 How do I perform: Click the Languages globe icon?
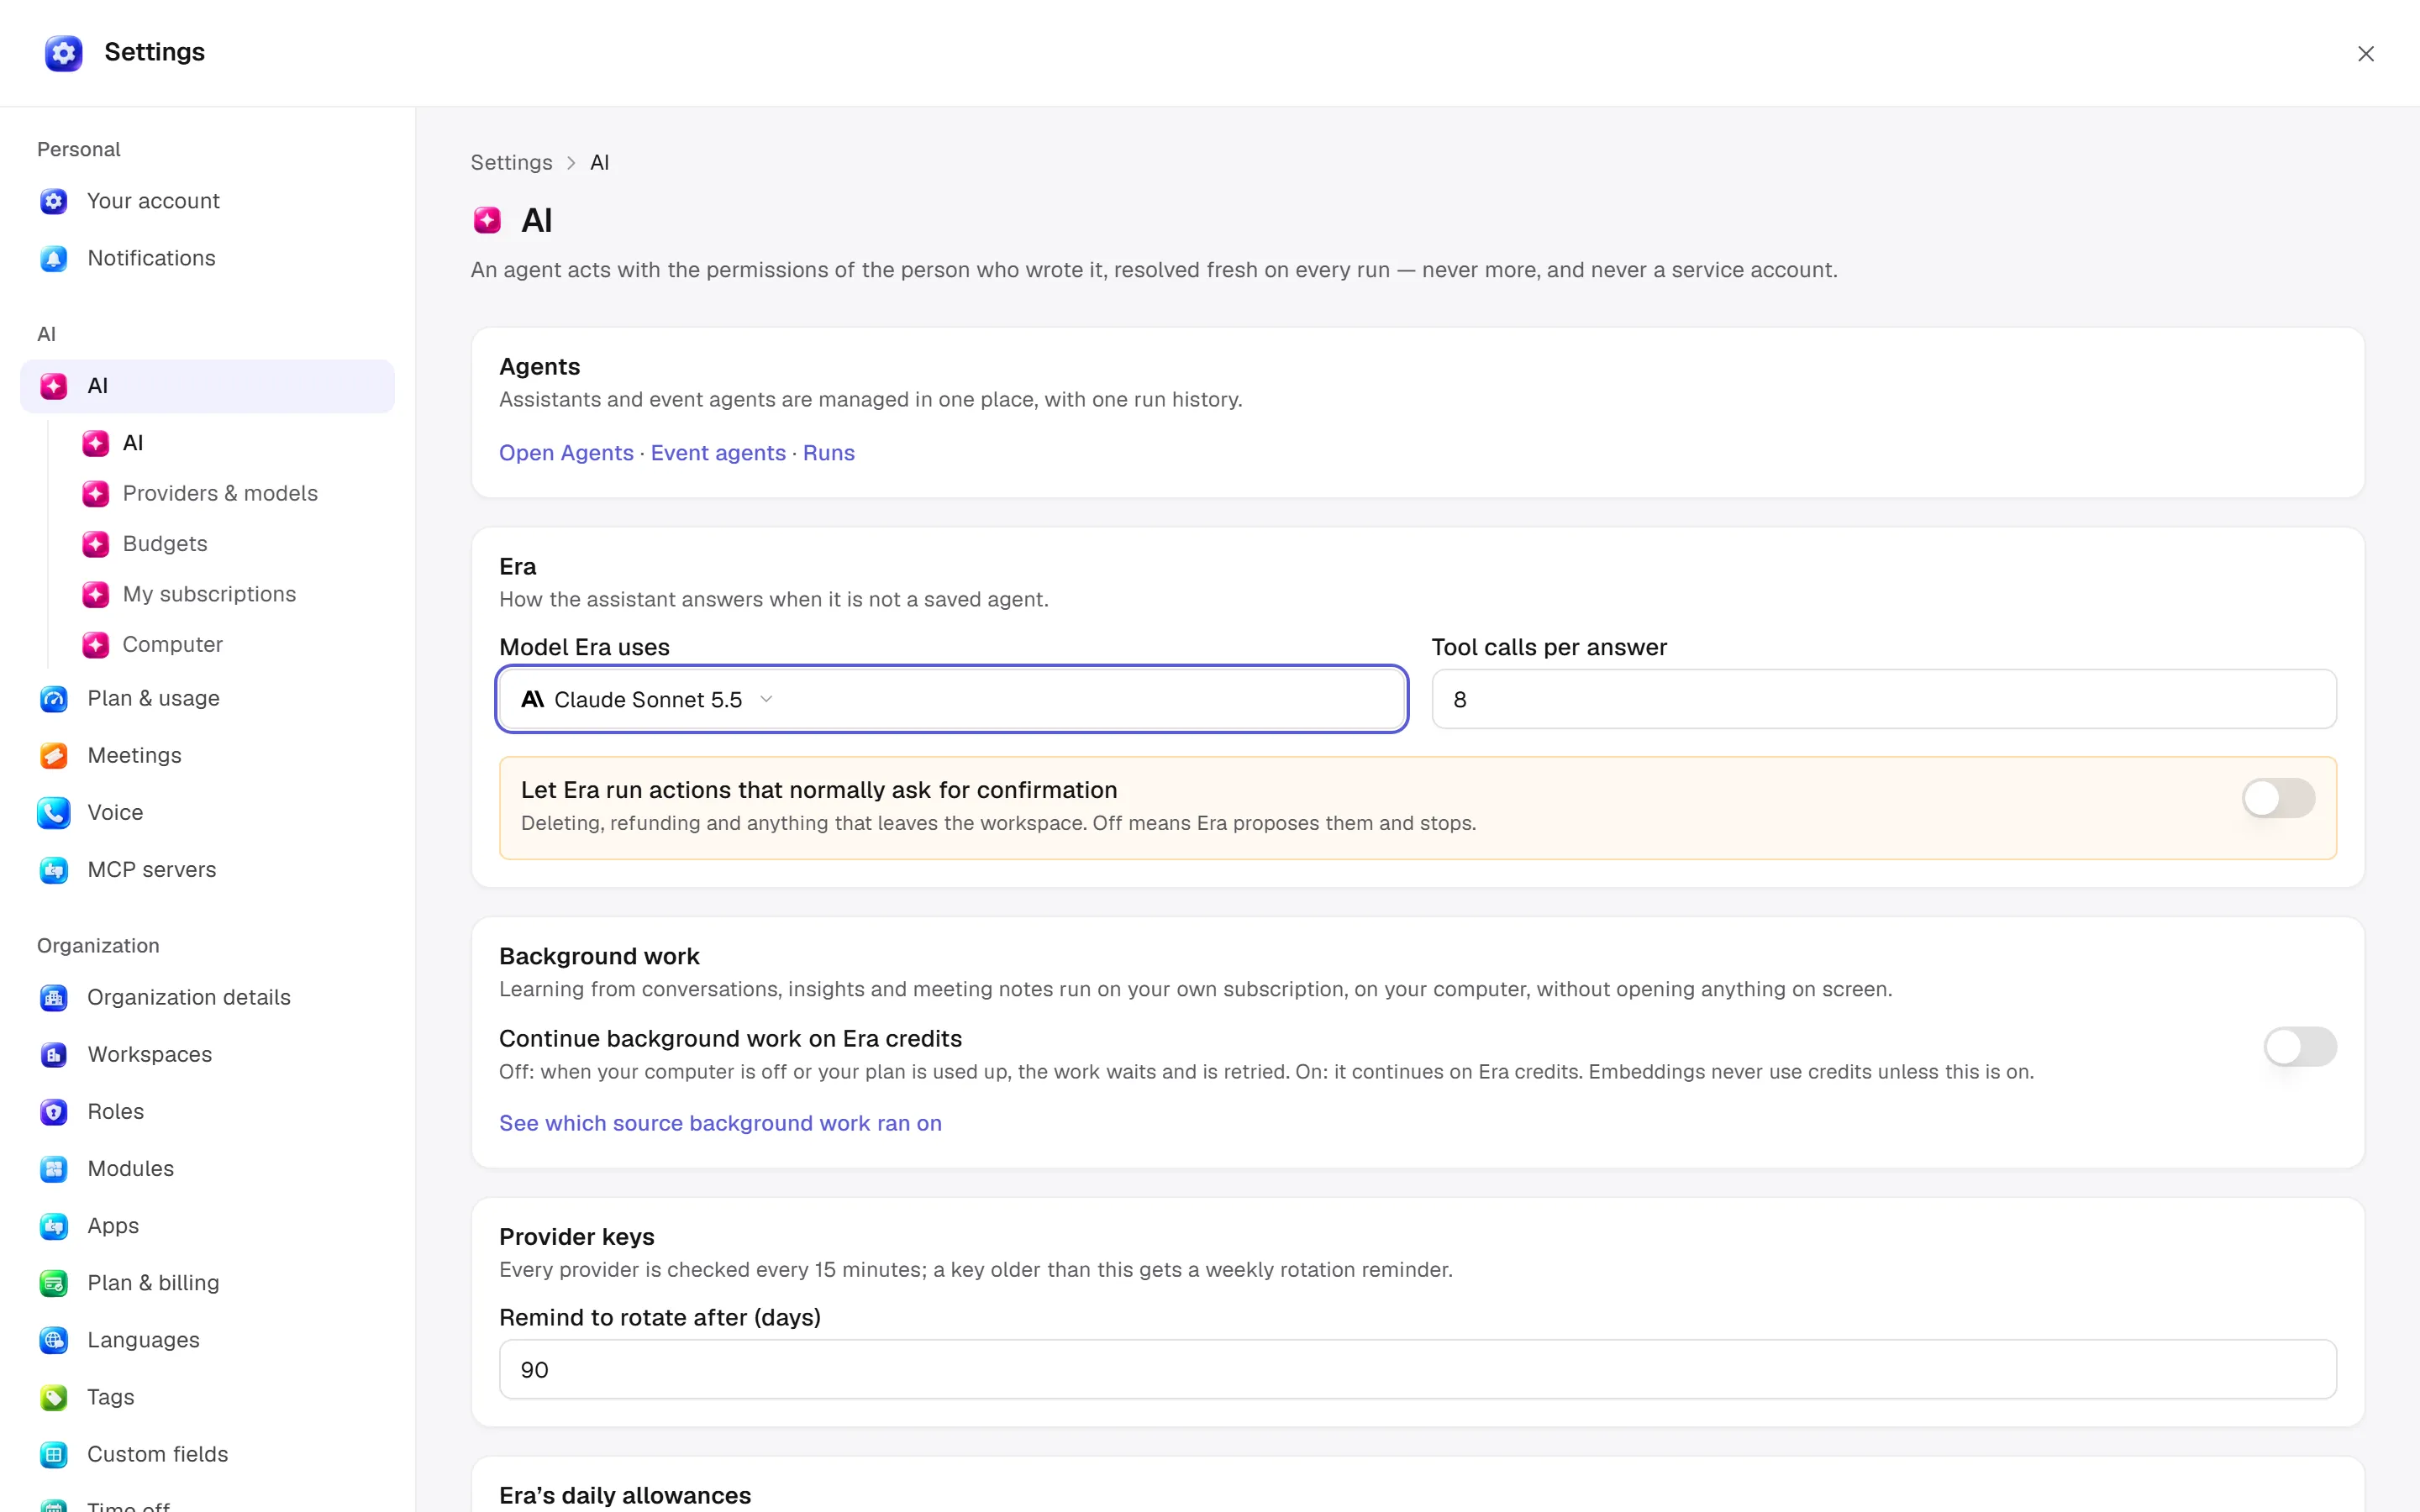click(54, 1340)
